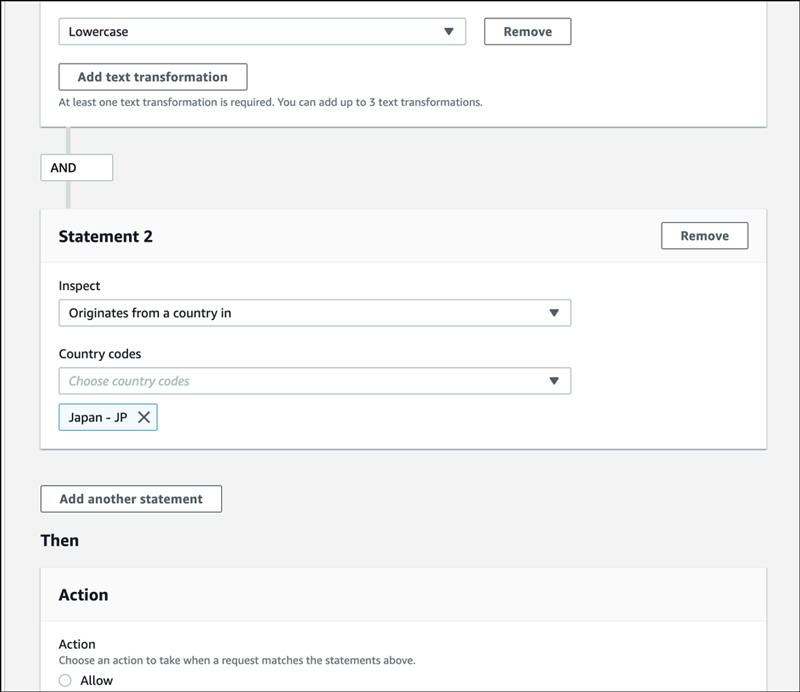Click the Lowercase dropdown arrow icon

click(x=449, y=32)
